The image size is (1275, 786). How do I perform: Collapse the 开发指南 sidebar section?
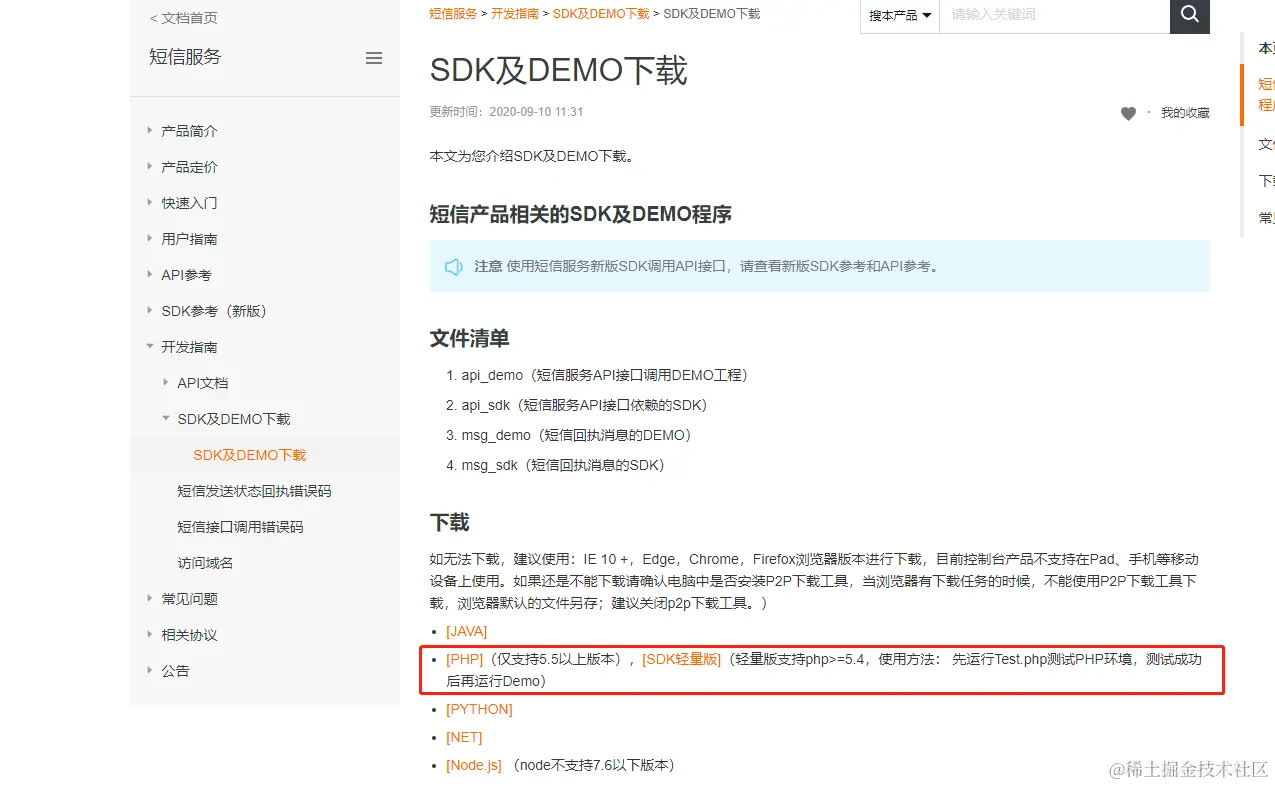[190, 346]
